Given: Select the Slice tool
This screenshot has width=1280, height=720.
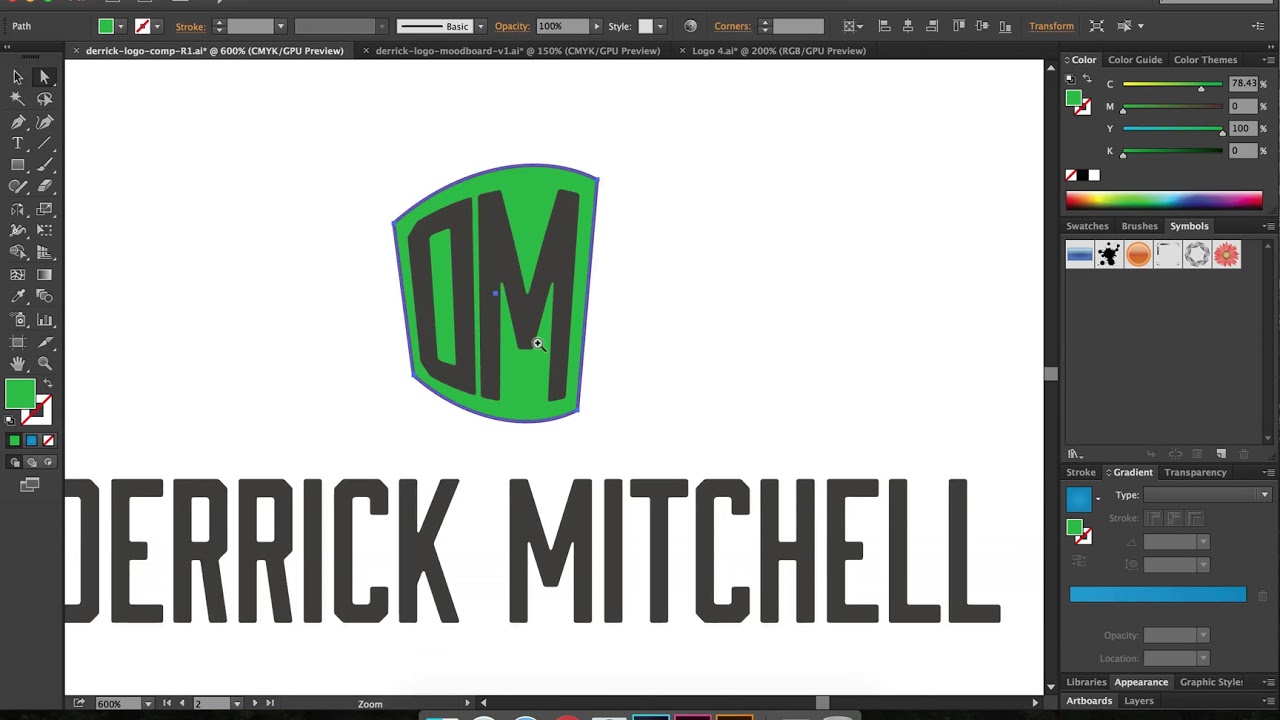Looking at the screenshot, I should pyautogui.click(x=44, y=342).
